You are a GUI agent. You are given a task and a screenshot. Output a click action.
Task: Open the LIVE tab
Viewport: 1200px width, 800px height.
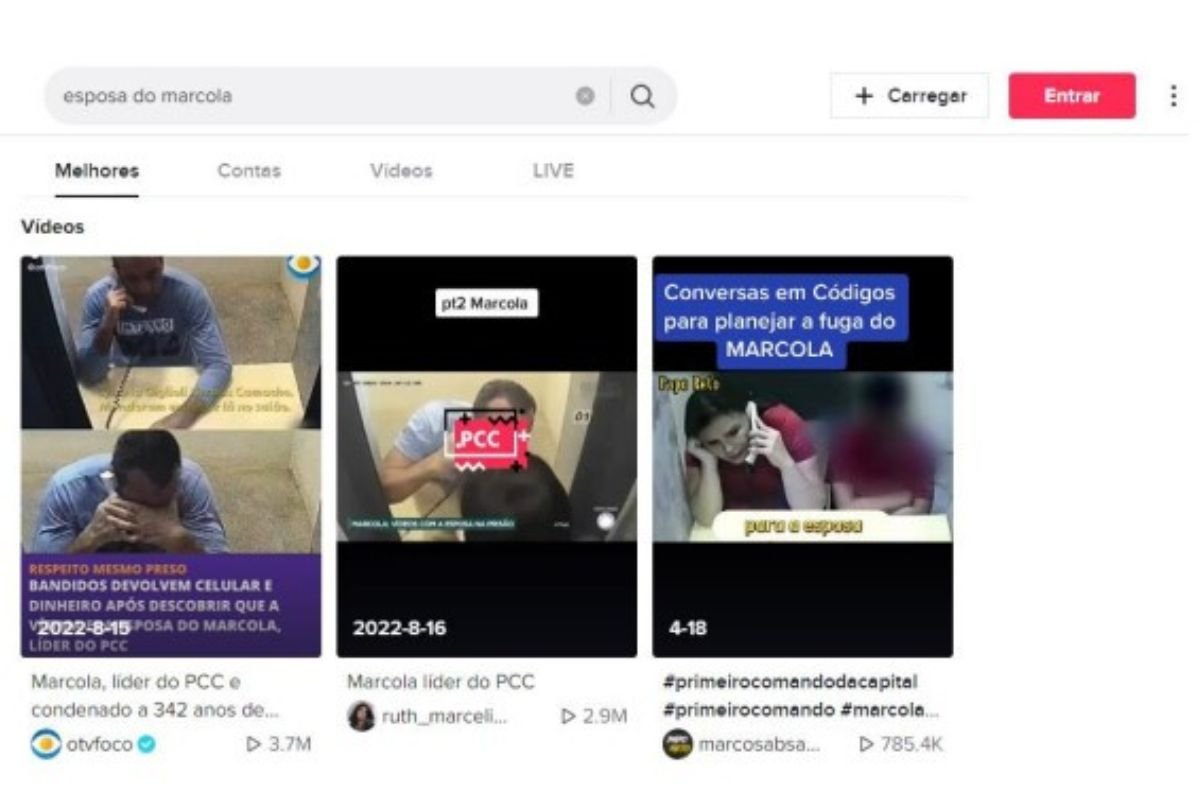coord(553,171)
